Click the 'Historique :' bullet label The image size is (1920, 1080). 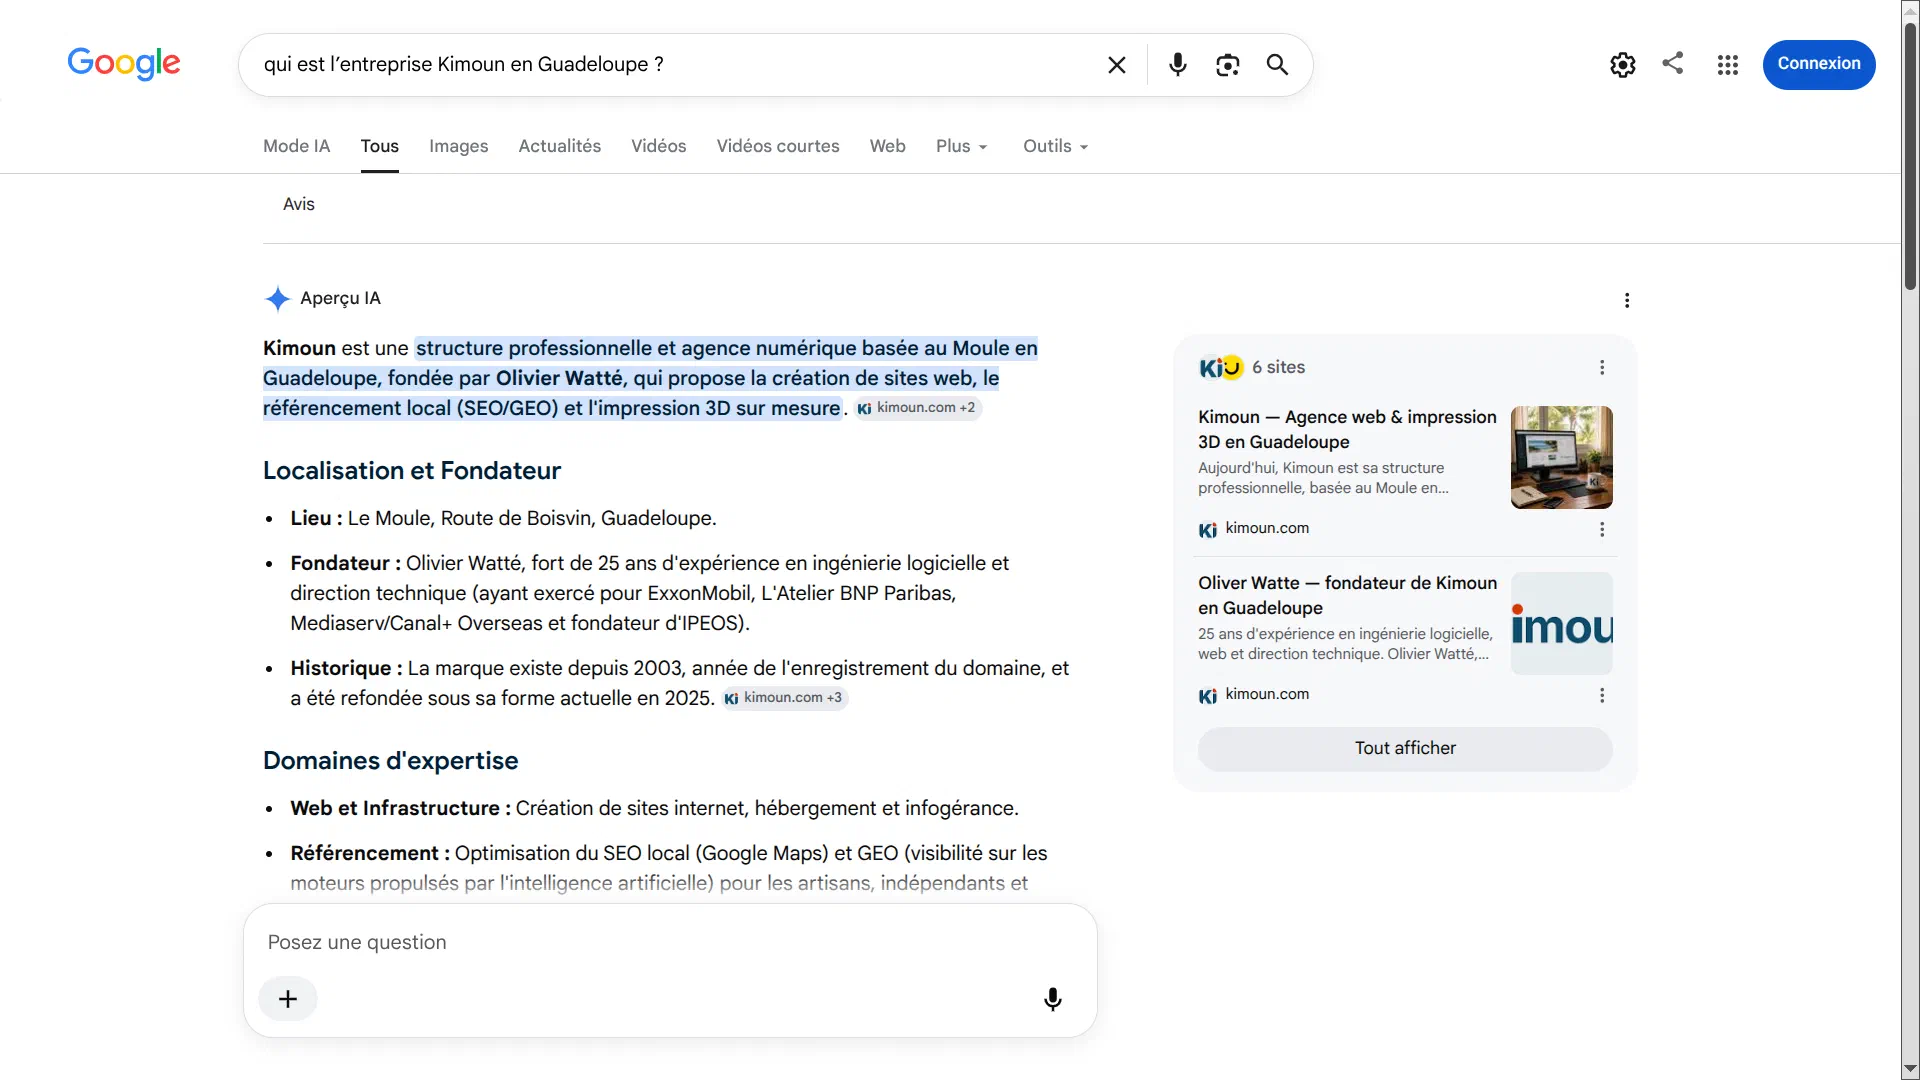[x=346, y=668]
